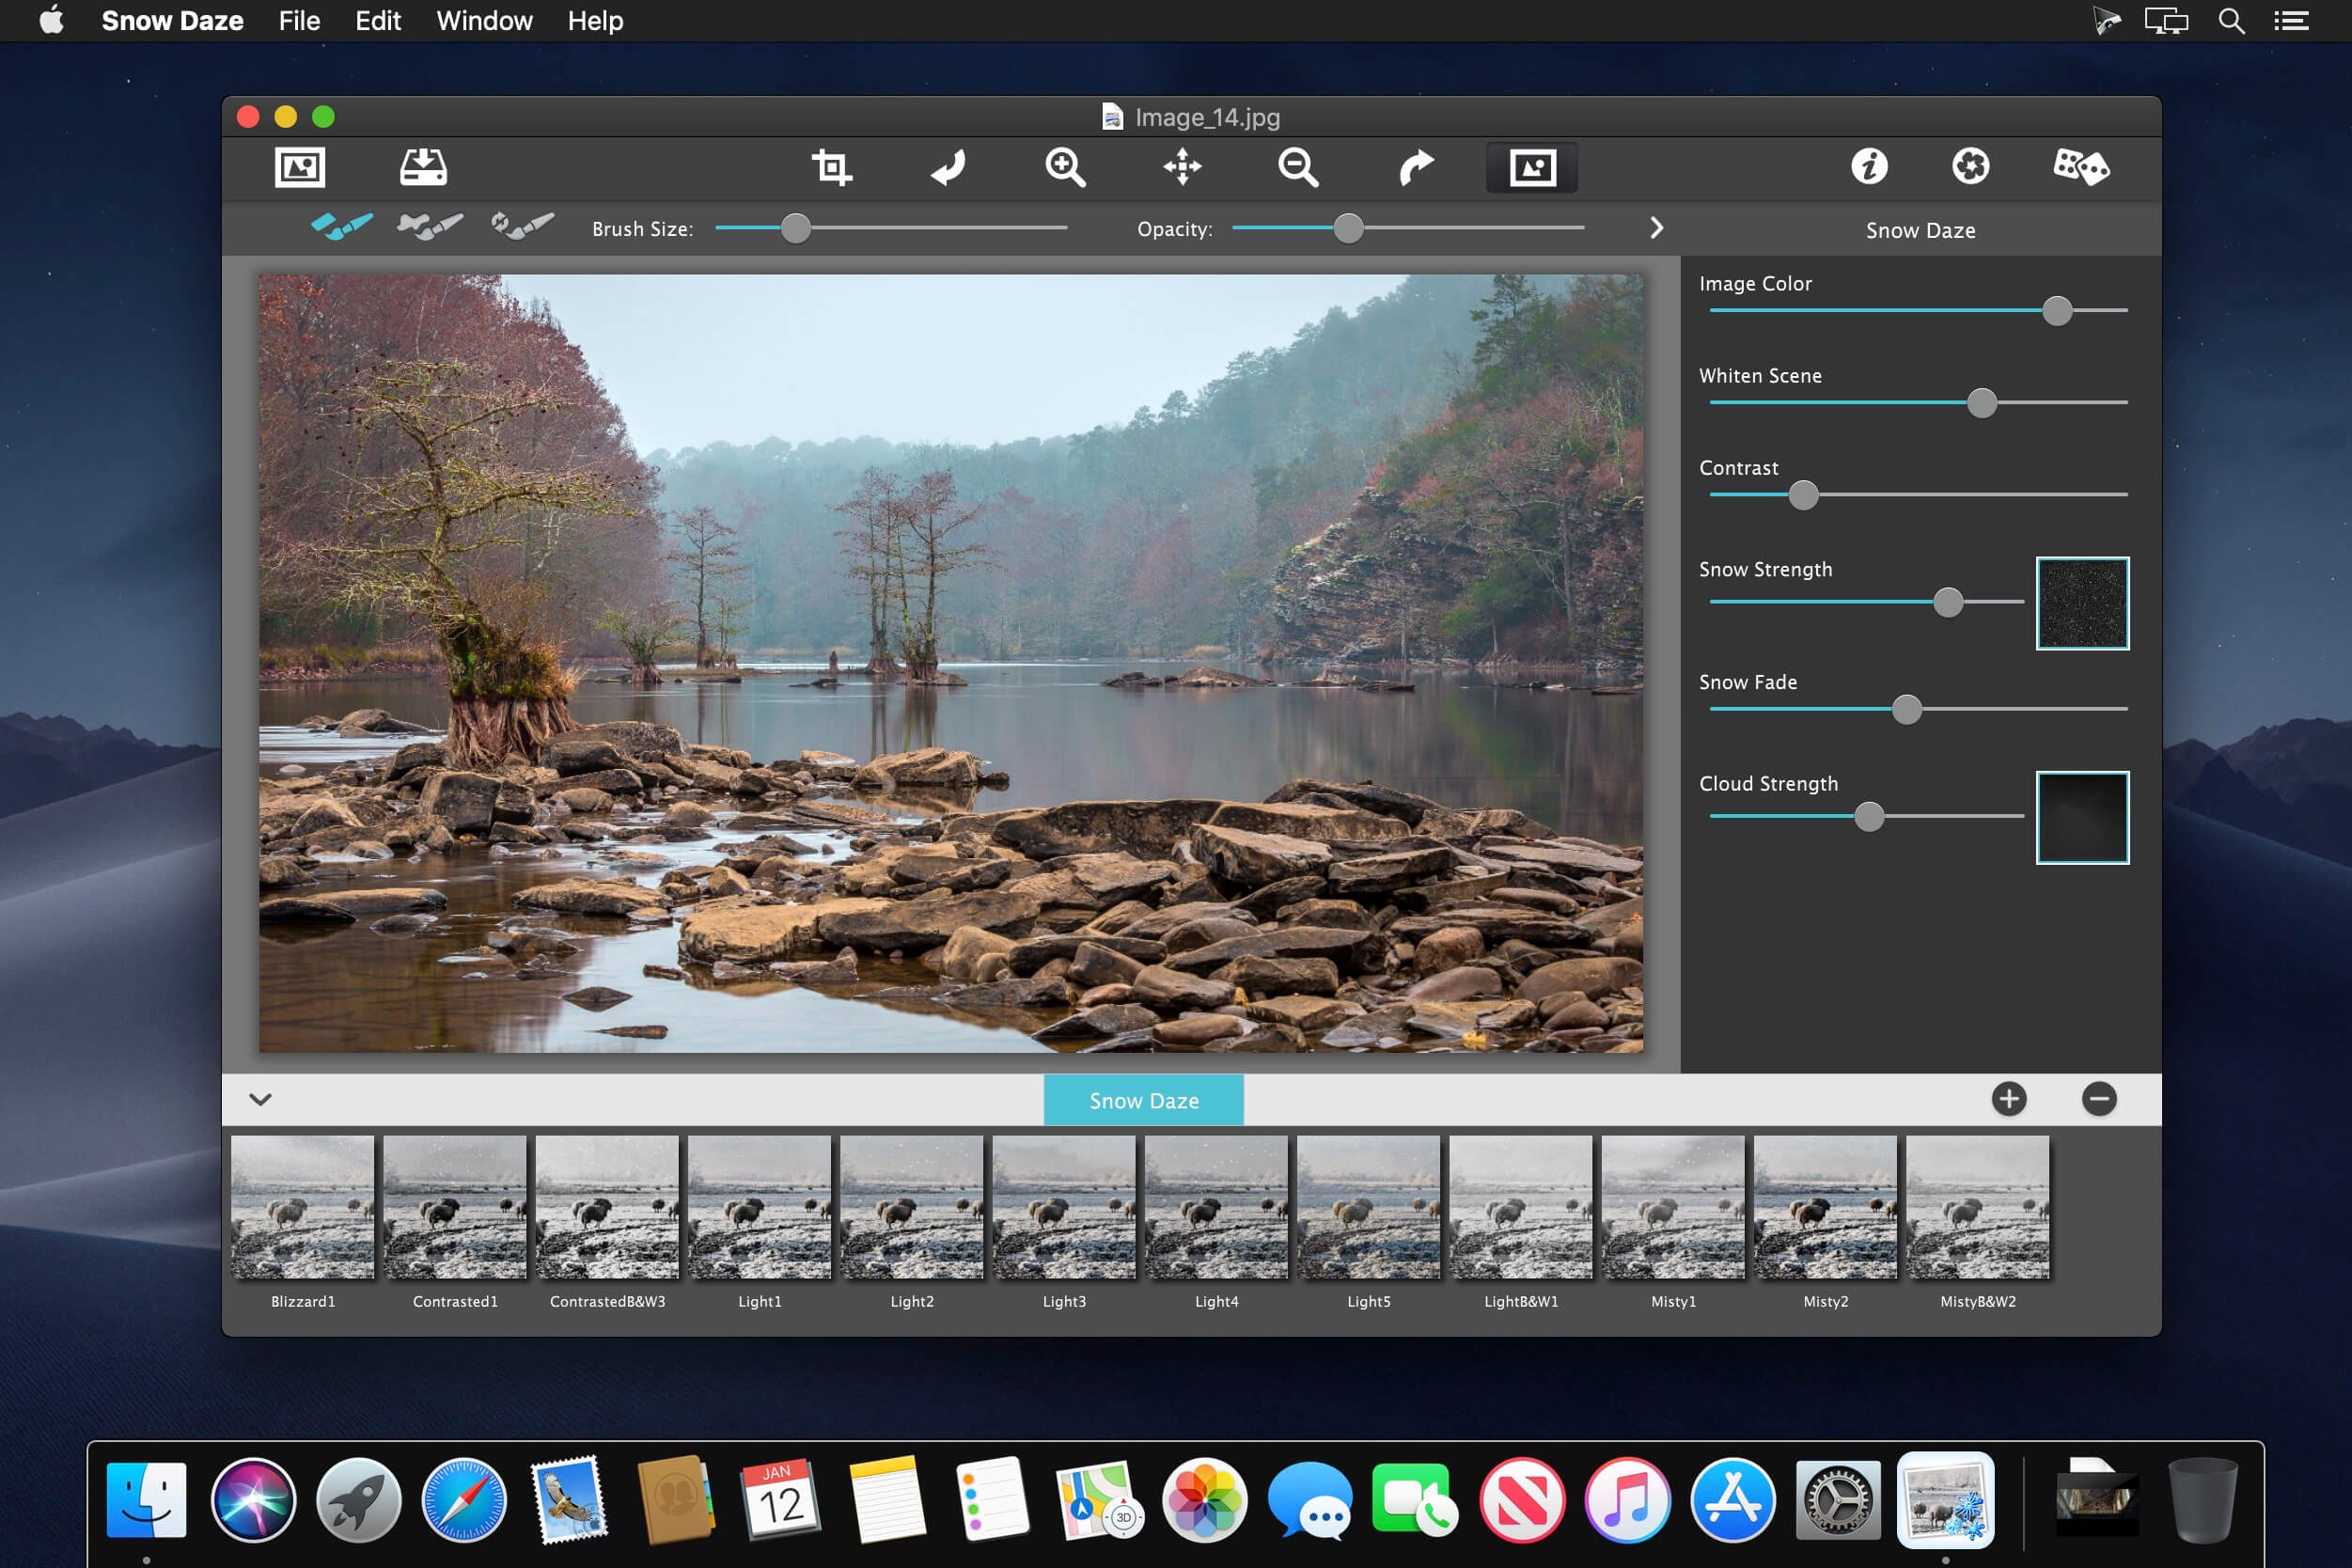
Task: Select the blue paint brush mode
Action: pyautogui.click(x=341, y=227)
